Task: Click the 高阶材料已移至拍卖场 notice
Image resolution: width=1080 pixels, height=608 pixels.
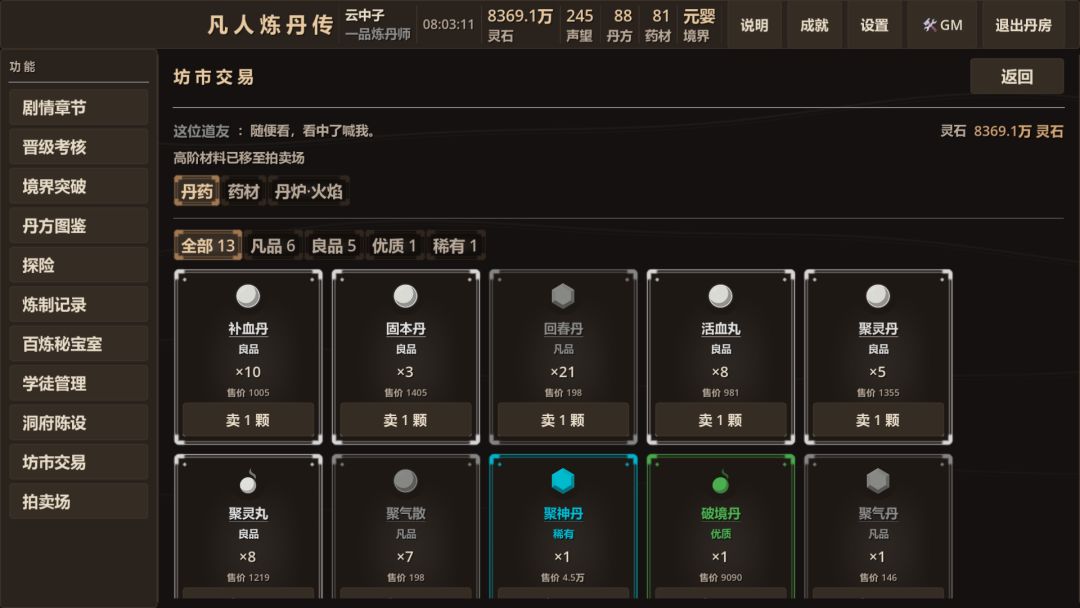Action: pos(239,158)
